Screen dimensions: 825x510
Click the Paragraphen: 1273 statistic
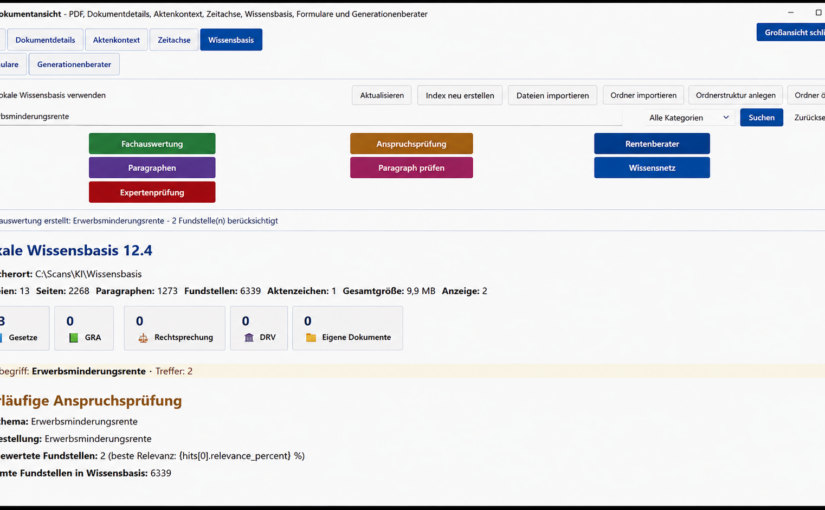pos(137,291)
